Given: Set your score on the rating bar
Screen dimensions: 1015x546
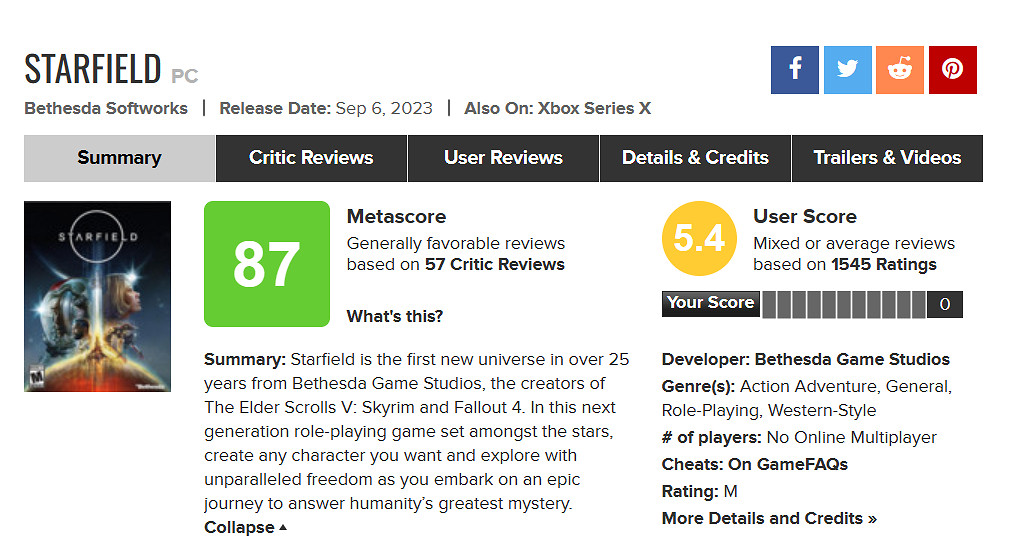Looking at the screenshot, I should [x=843, y=304].
